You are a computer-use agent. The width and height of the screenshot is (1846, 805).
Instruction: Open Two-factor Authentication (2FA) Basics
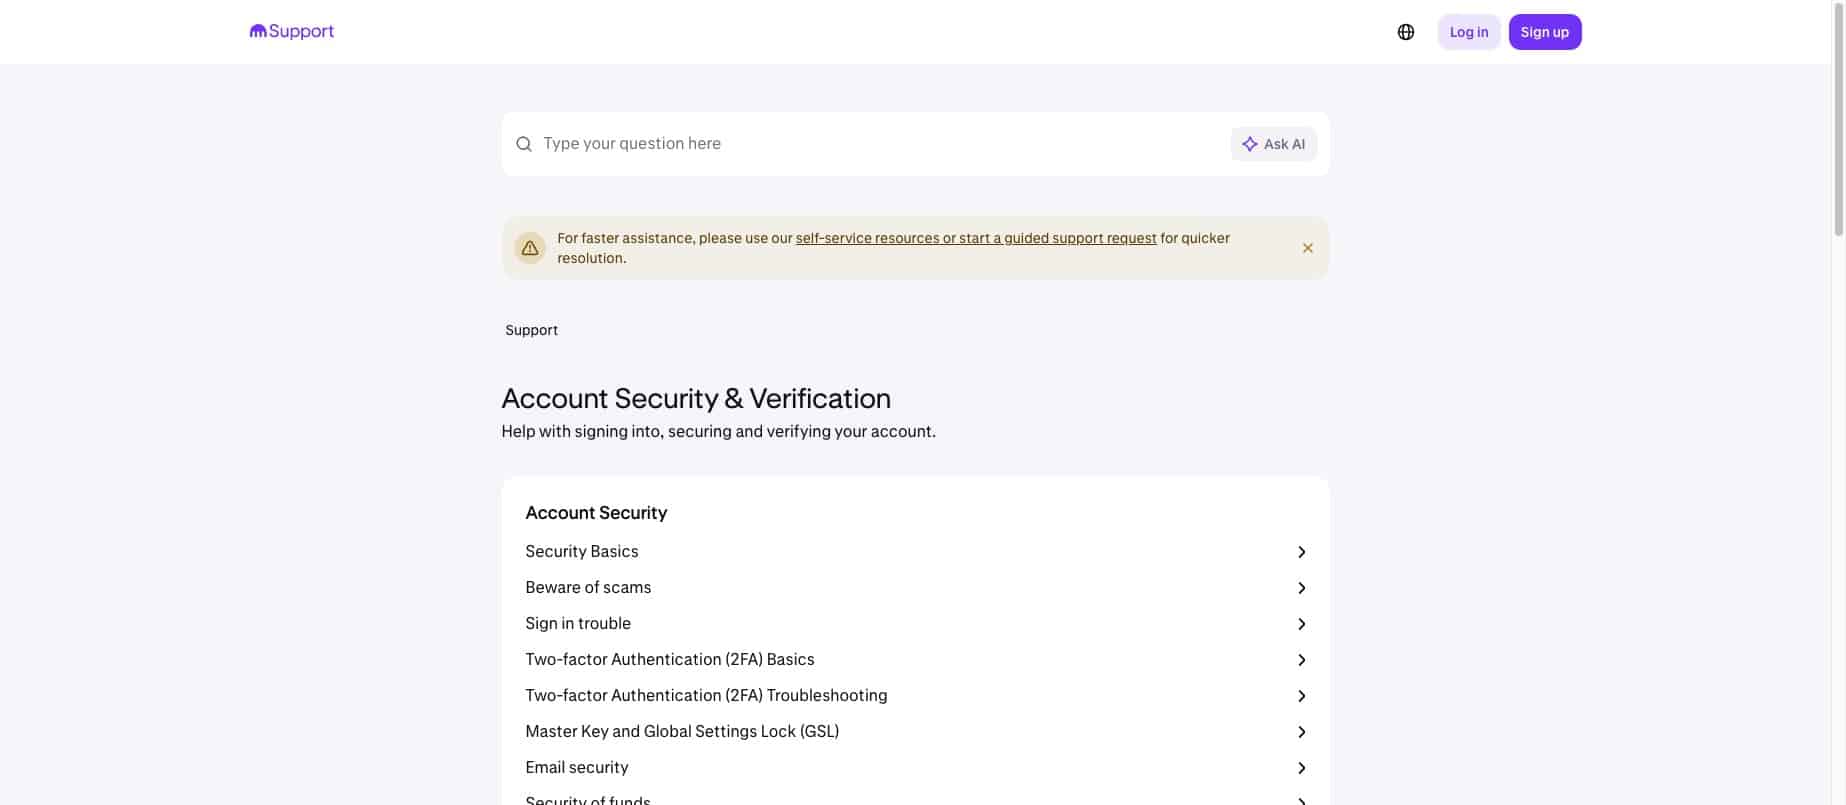(915, 660)
